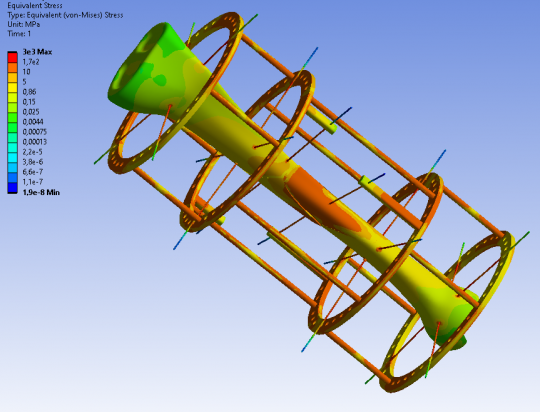Click the '1,7e2' legend value

pos(31,62)
